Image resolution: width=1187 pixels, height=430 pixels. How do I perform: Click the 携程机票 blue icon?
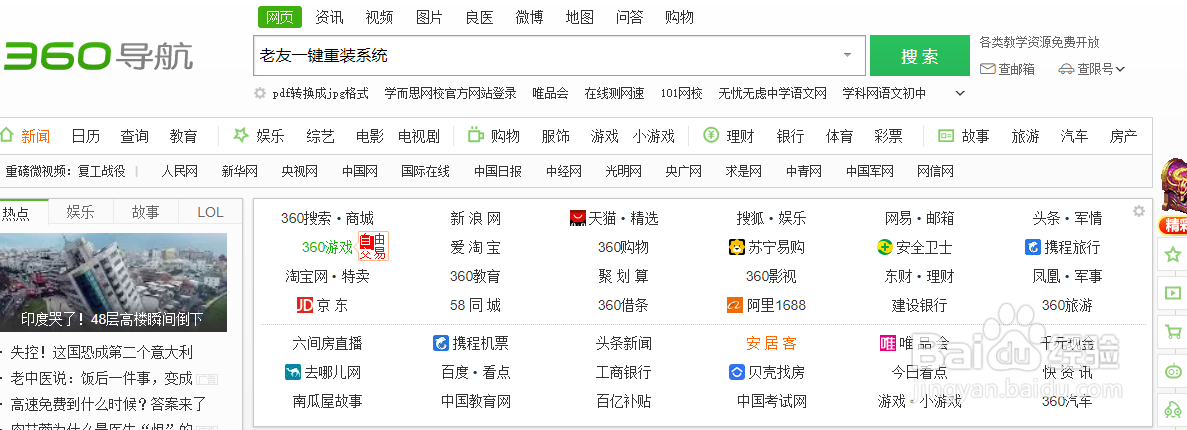coord(441,343)
